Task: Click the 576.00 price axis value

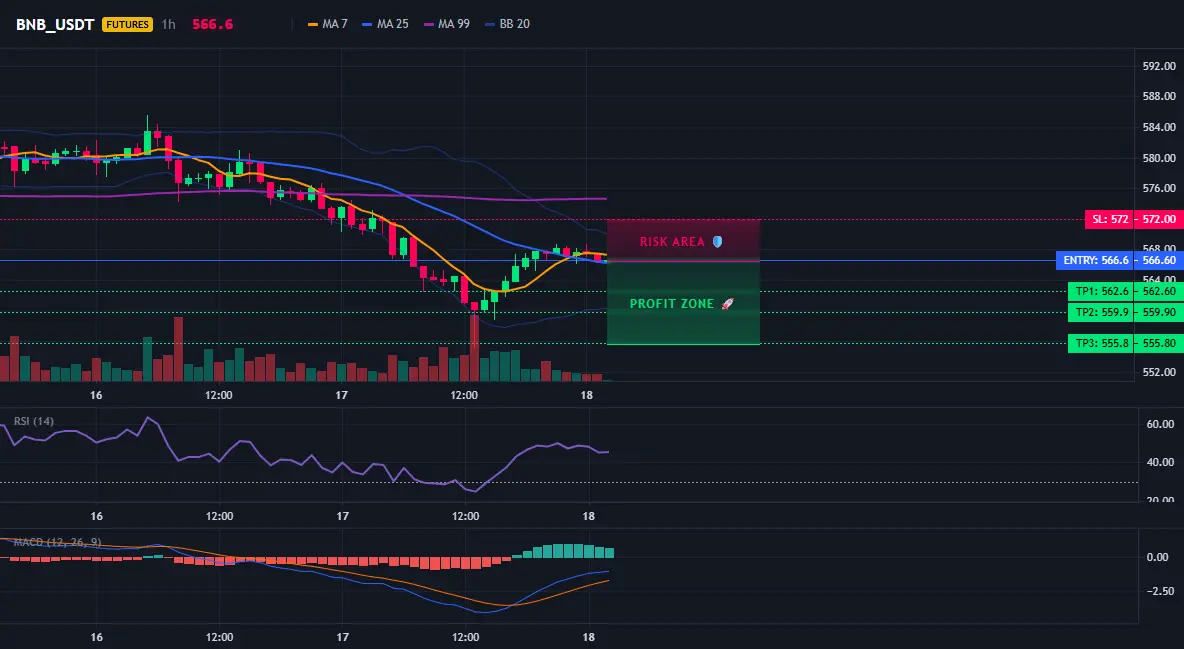Action: [x=1159, y=189]
